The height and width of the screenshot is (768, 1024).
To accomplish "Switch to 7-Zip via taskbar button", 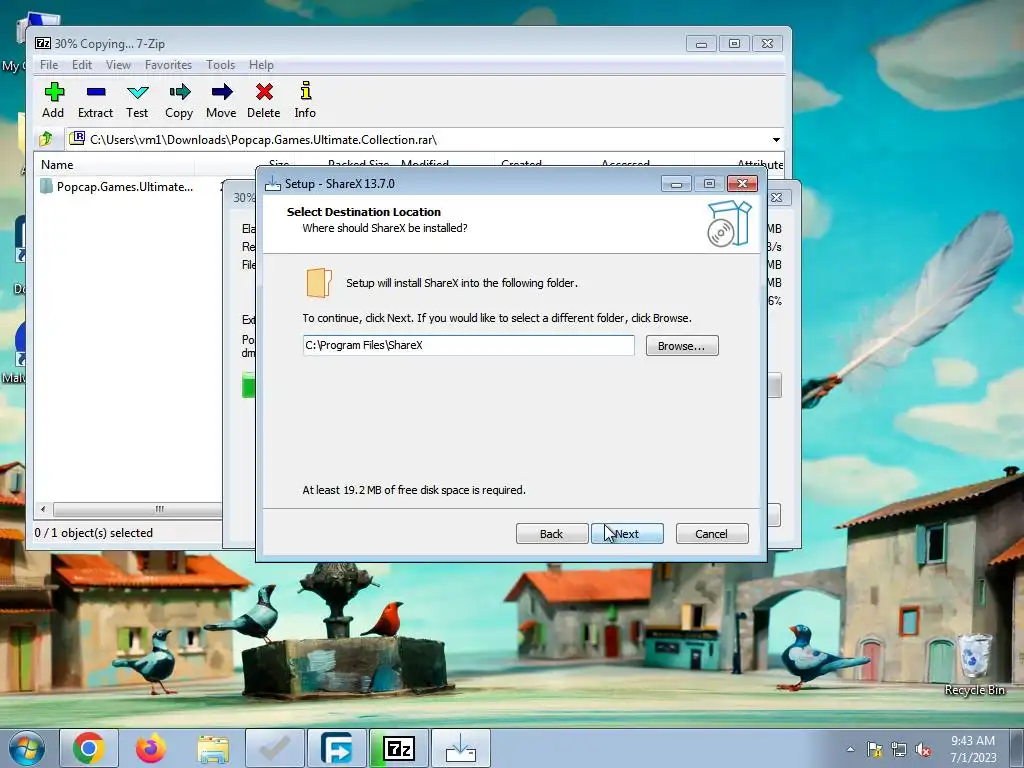I will click(x=398, y=748).
